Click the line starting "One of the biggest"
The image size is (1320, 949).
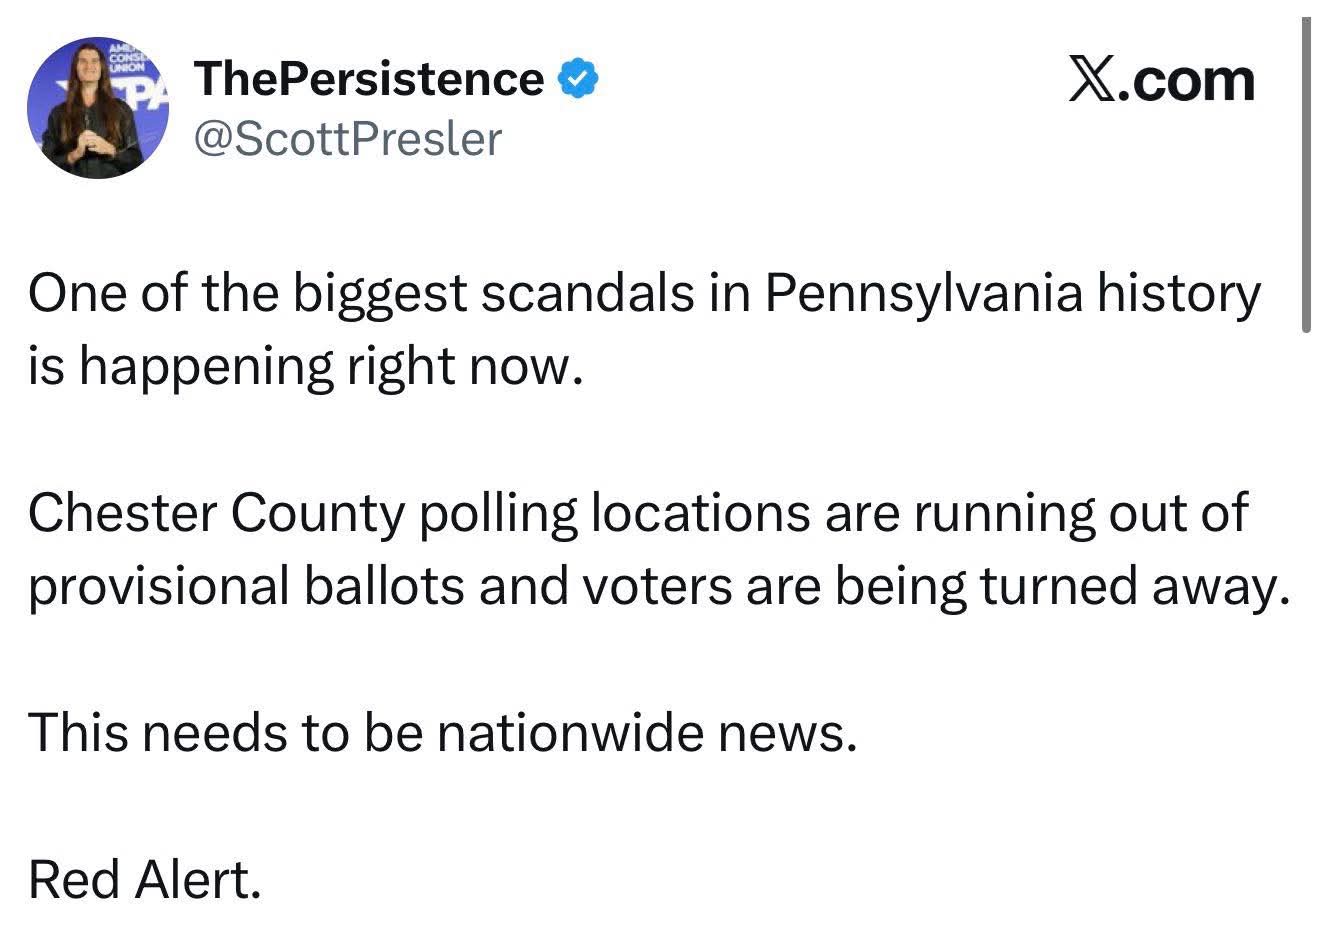(644, 295)
